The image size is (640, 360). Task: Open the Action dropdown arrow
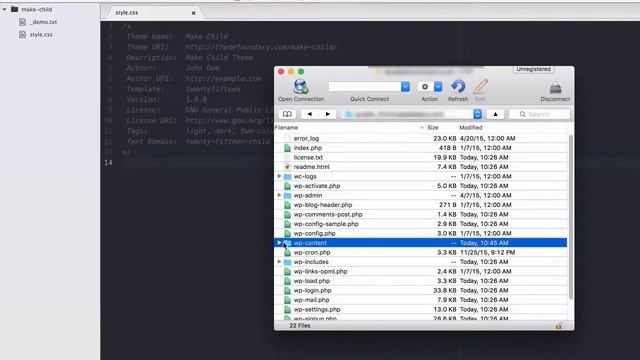pos(438,87)
